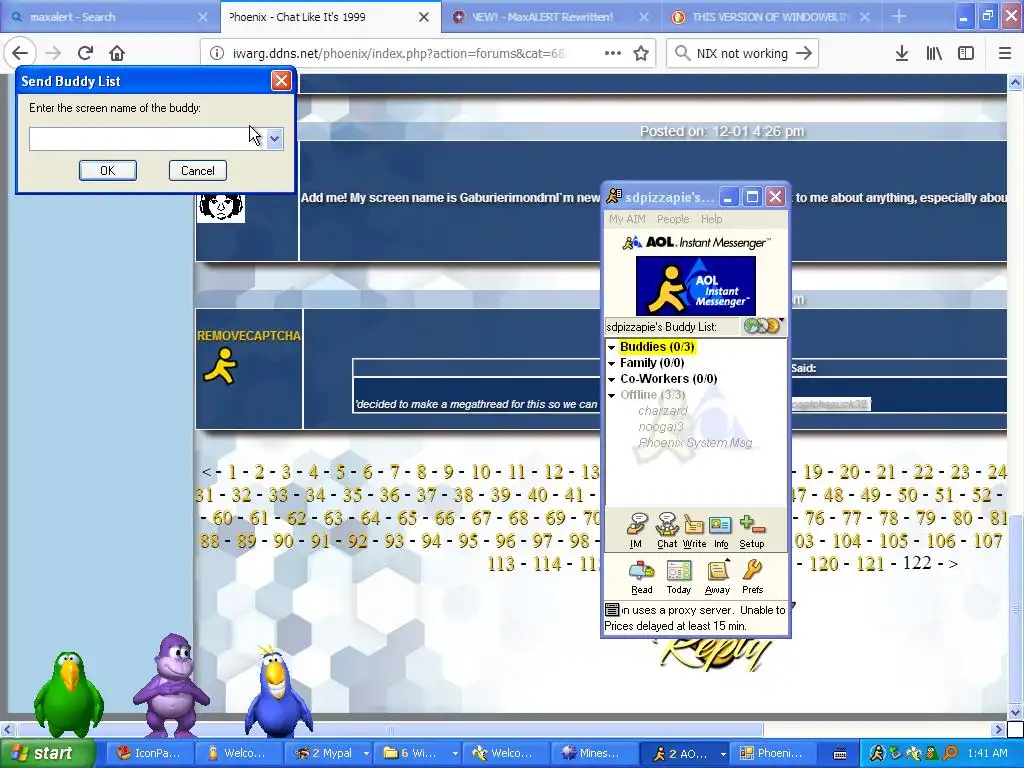Image resolution: width=1024 pixels, height=768 pixels.
Task: Collapse the Family (0/0) group
Action: (x=612, y=363)
